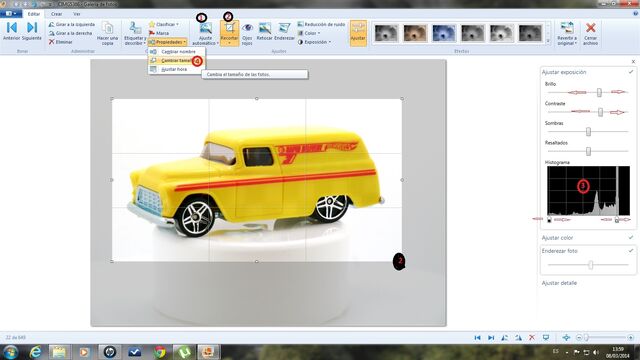This screenshot has width=640, height=360.
Task: Open the Windows Start button
Action: (x=11, y=352)
